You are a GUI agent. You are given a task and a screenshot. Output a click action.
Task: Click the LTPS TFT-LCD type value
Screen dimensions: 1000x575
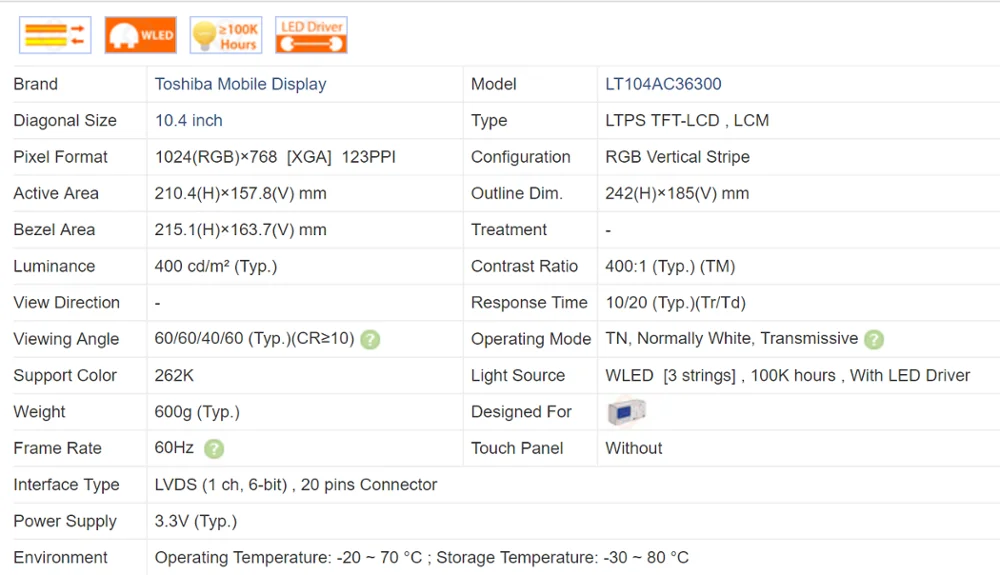tap(687, 120)
